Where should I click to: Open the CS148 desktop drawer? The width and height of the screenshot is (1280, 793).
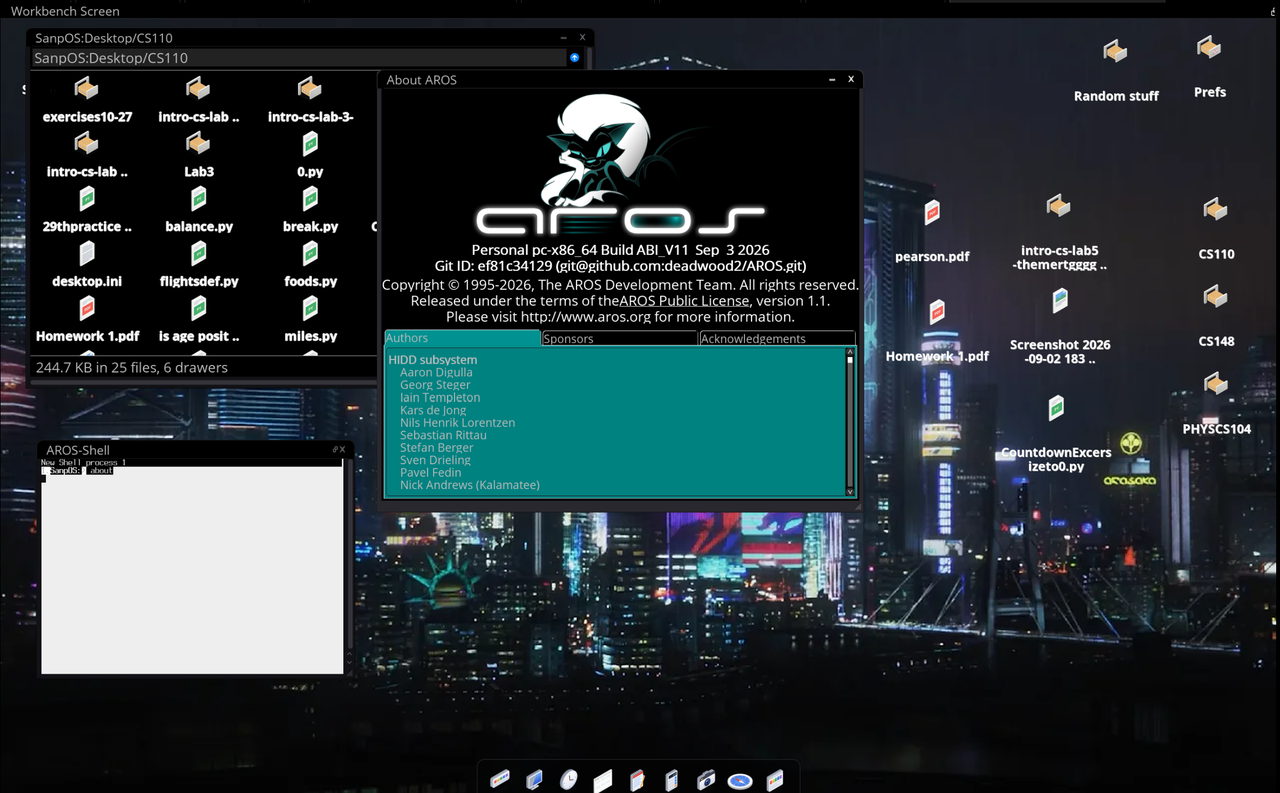click(x=1216, y=316)
